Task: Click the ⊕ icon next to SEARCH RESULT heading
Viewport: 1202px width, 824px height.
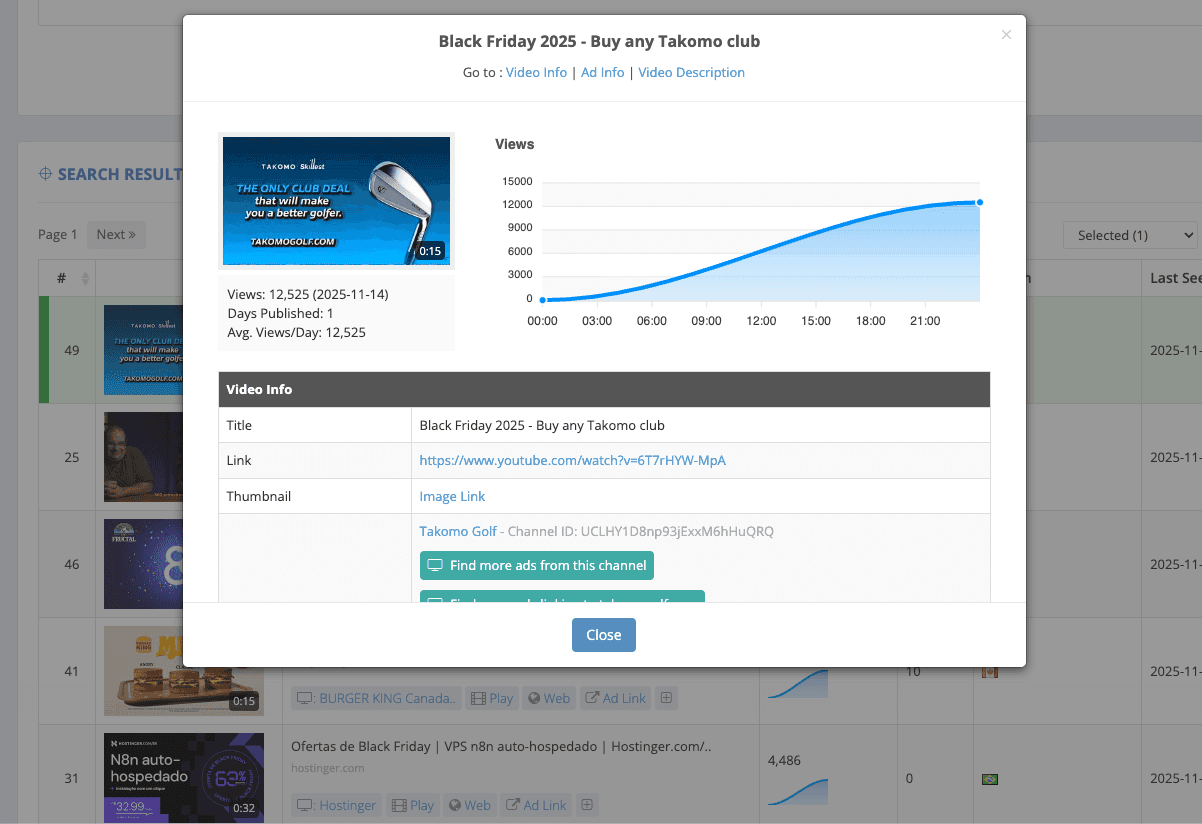Action: (x=44, y=173)
